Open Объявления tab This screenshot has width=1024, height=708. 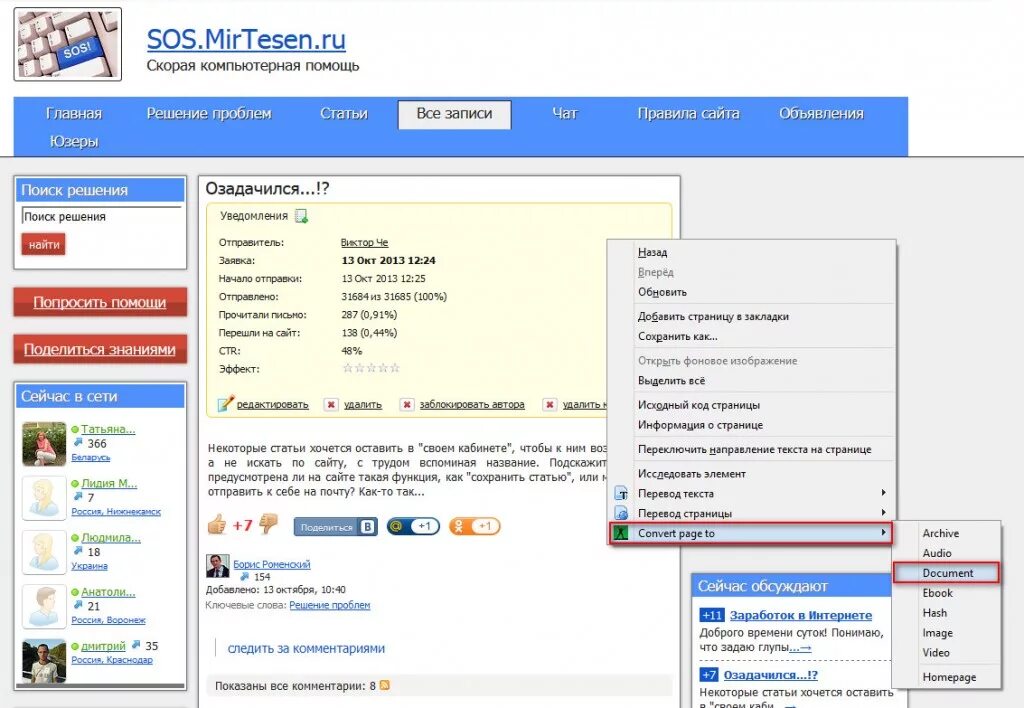[821, 114]
